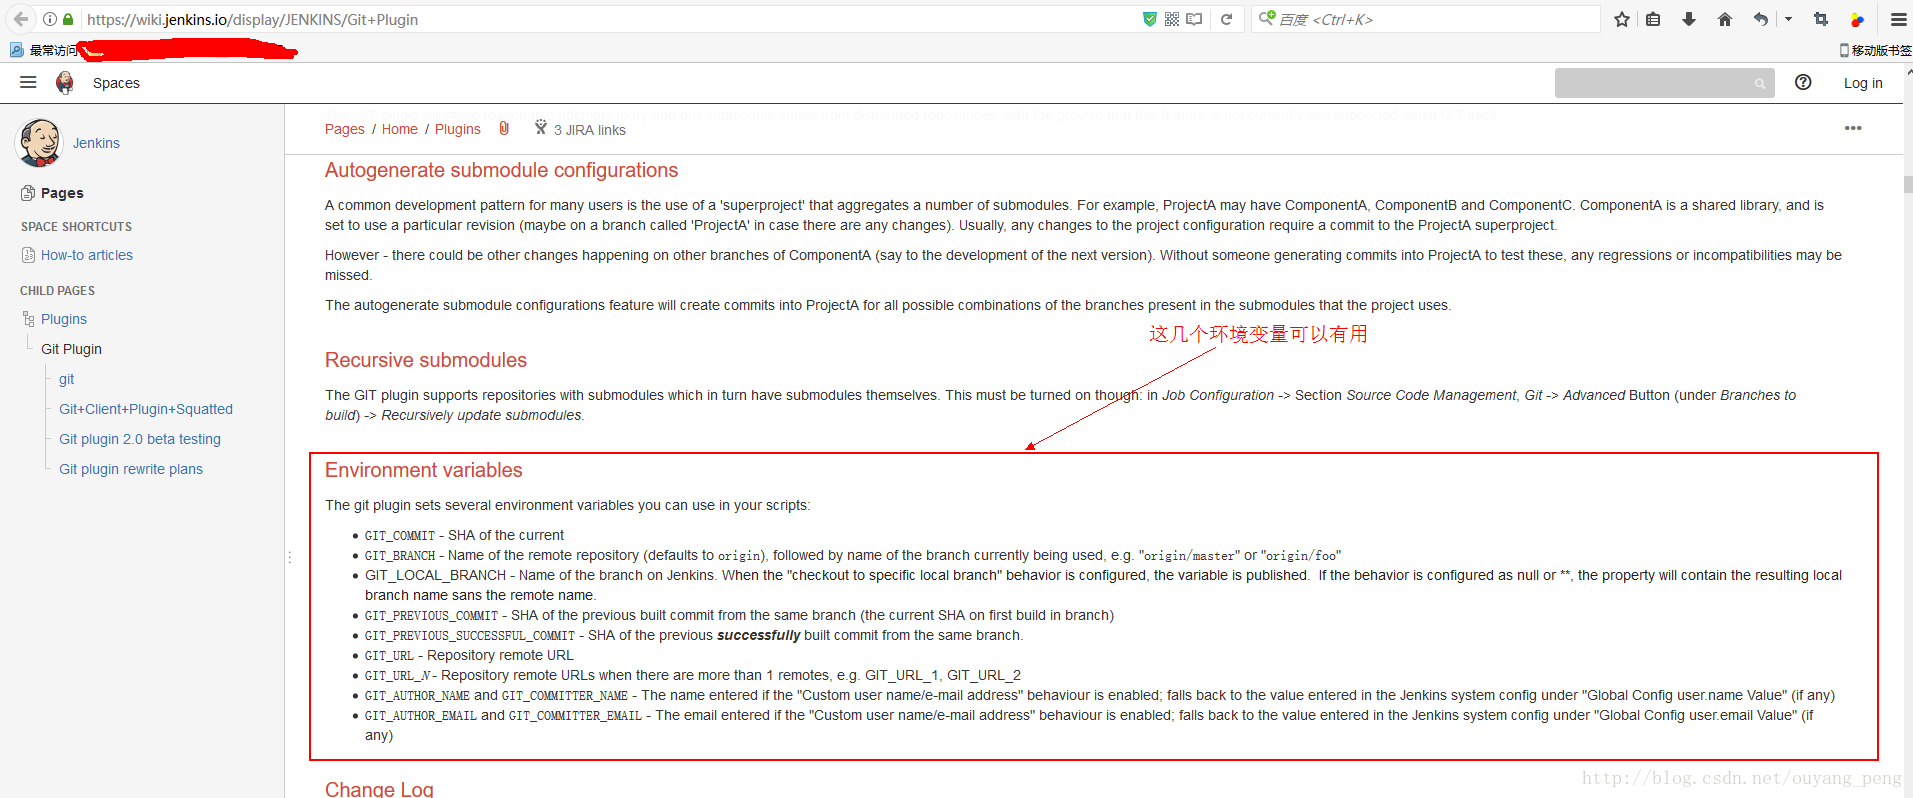Go back with the browser back arrow

pyautogui.click(x=20, y=19)
